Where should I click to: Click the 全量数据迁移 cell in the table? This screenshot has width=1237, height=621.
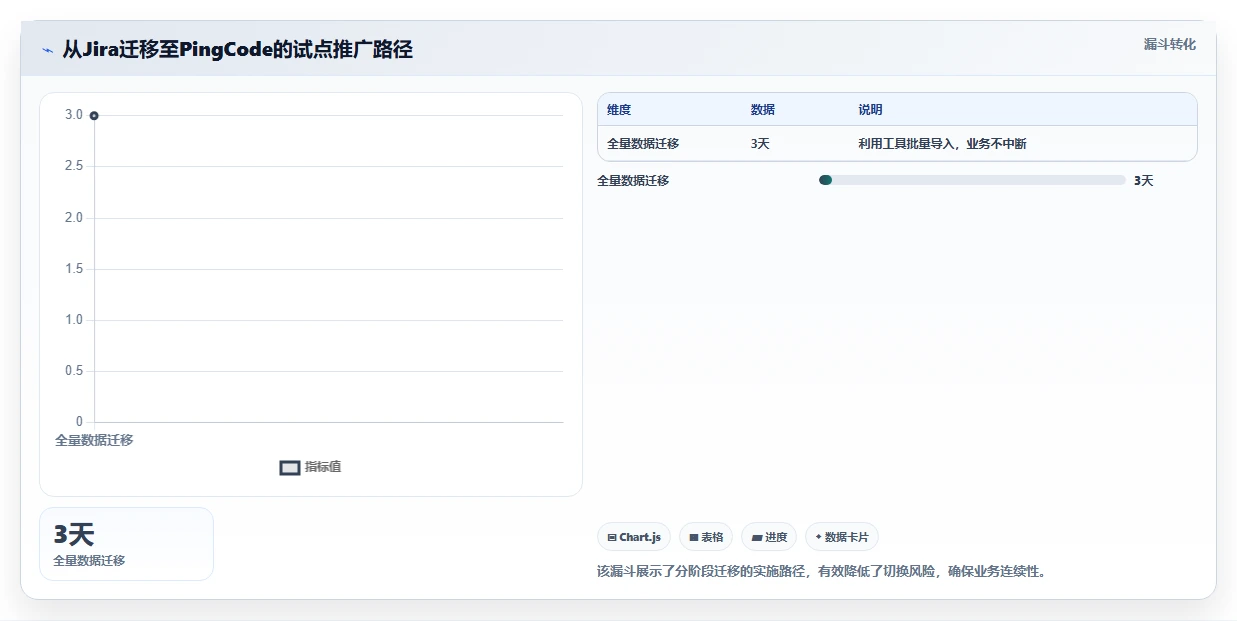(643, 144)
